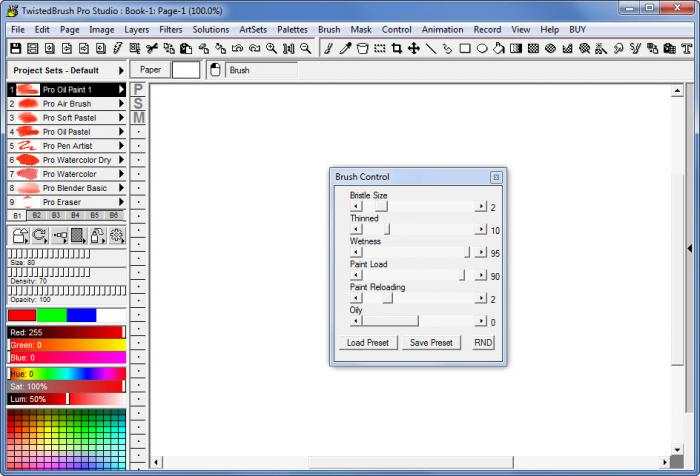The image size is (700, 476).
Task: Click the blue color swatch
Action: 81,315
